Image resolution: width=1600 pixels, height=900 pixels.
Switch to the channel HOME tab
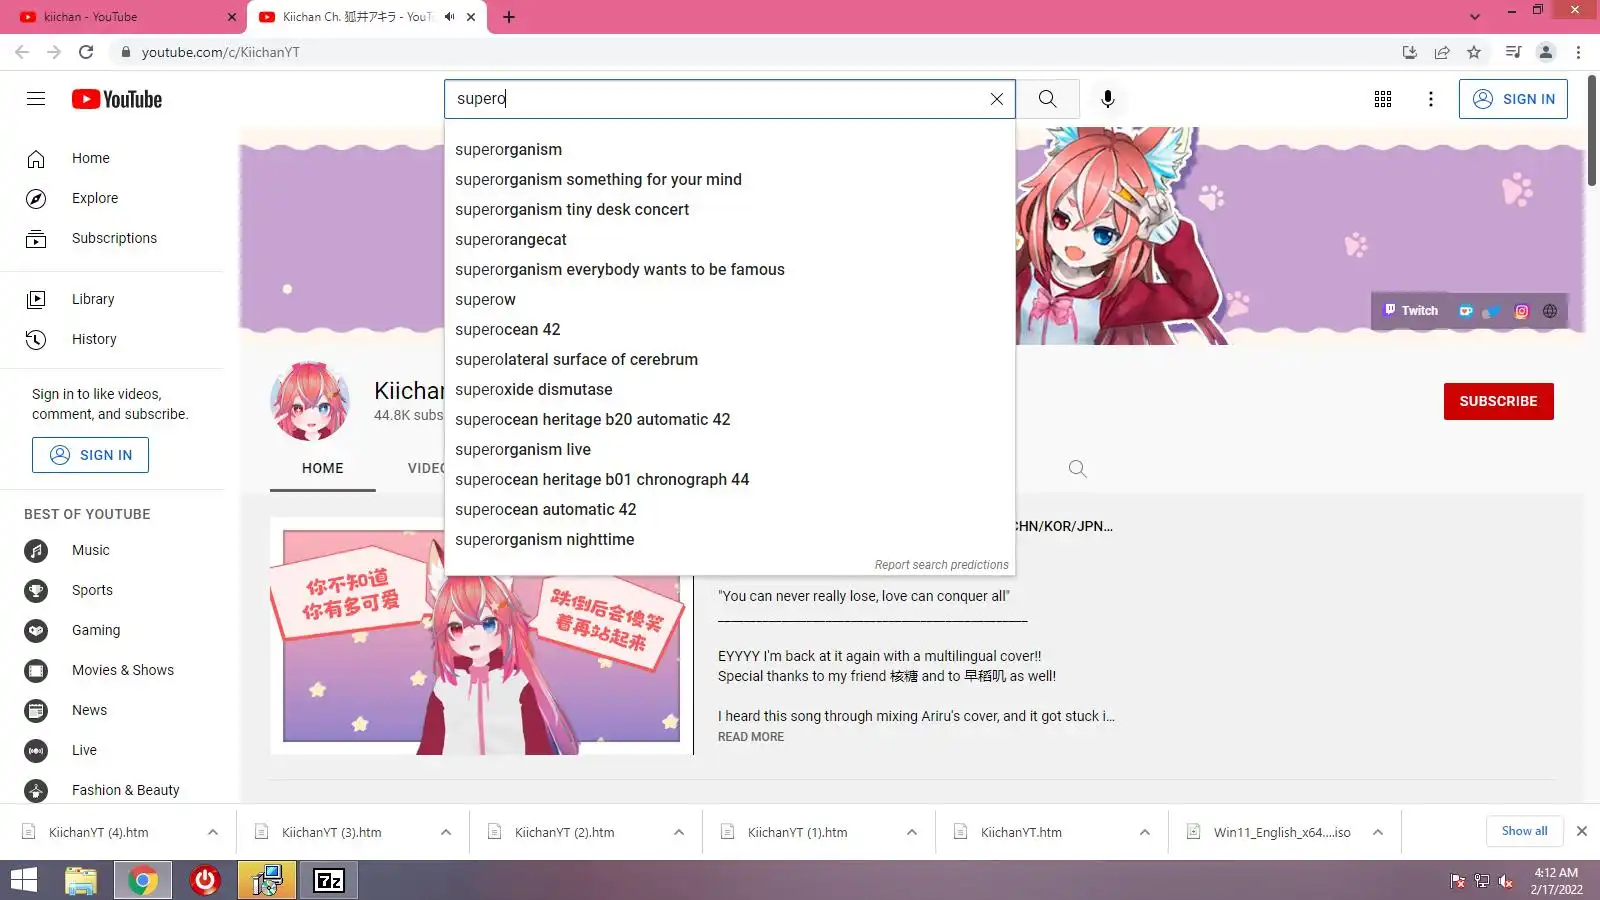[322, 468]
